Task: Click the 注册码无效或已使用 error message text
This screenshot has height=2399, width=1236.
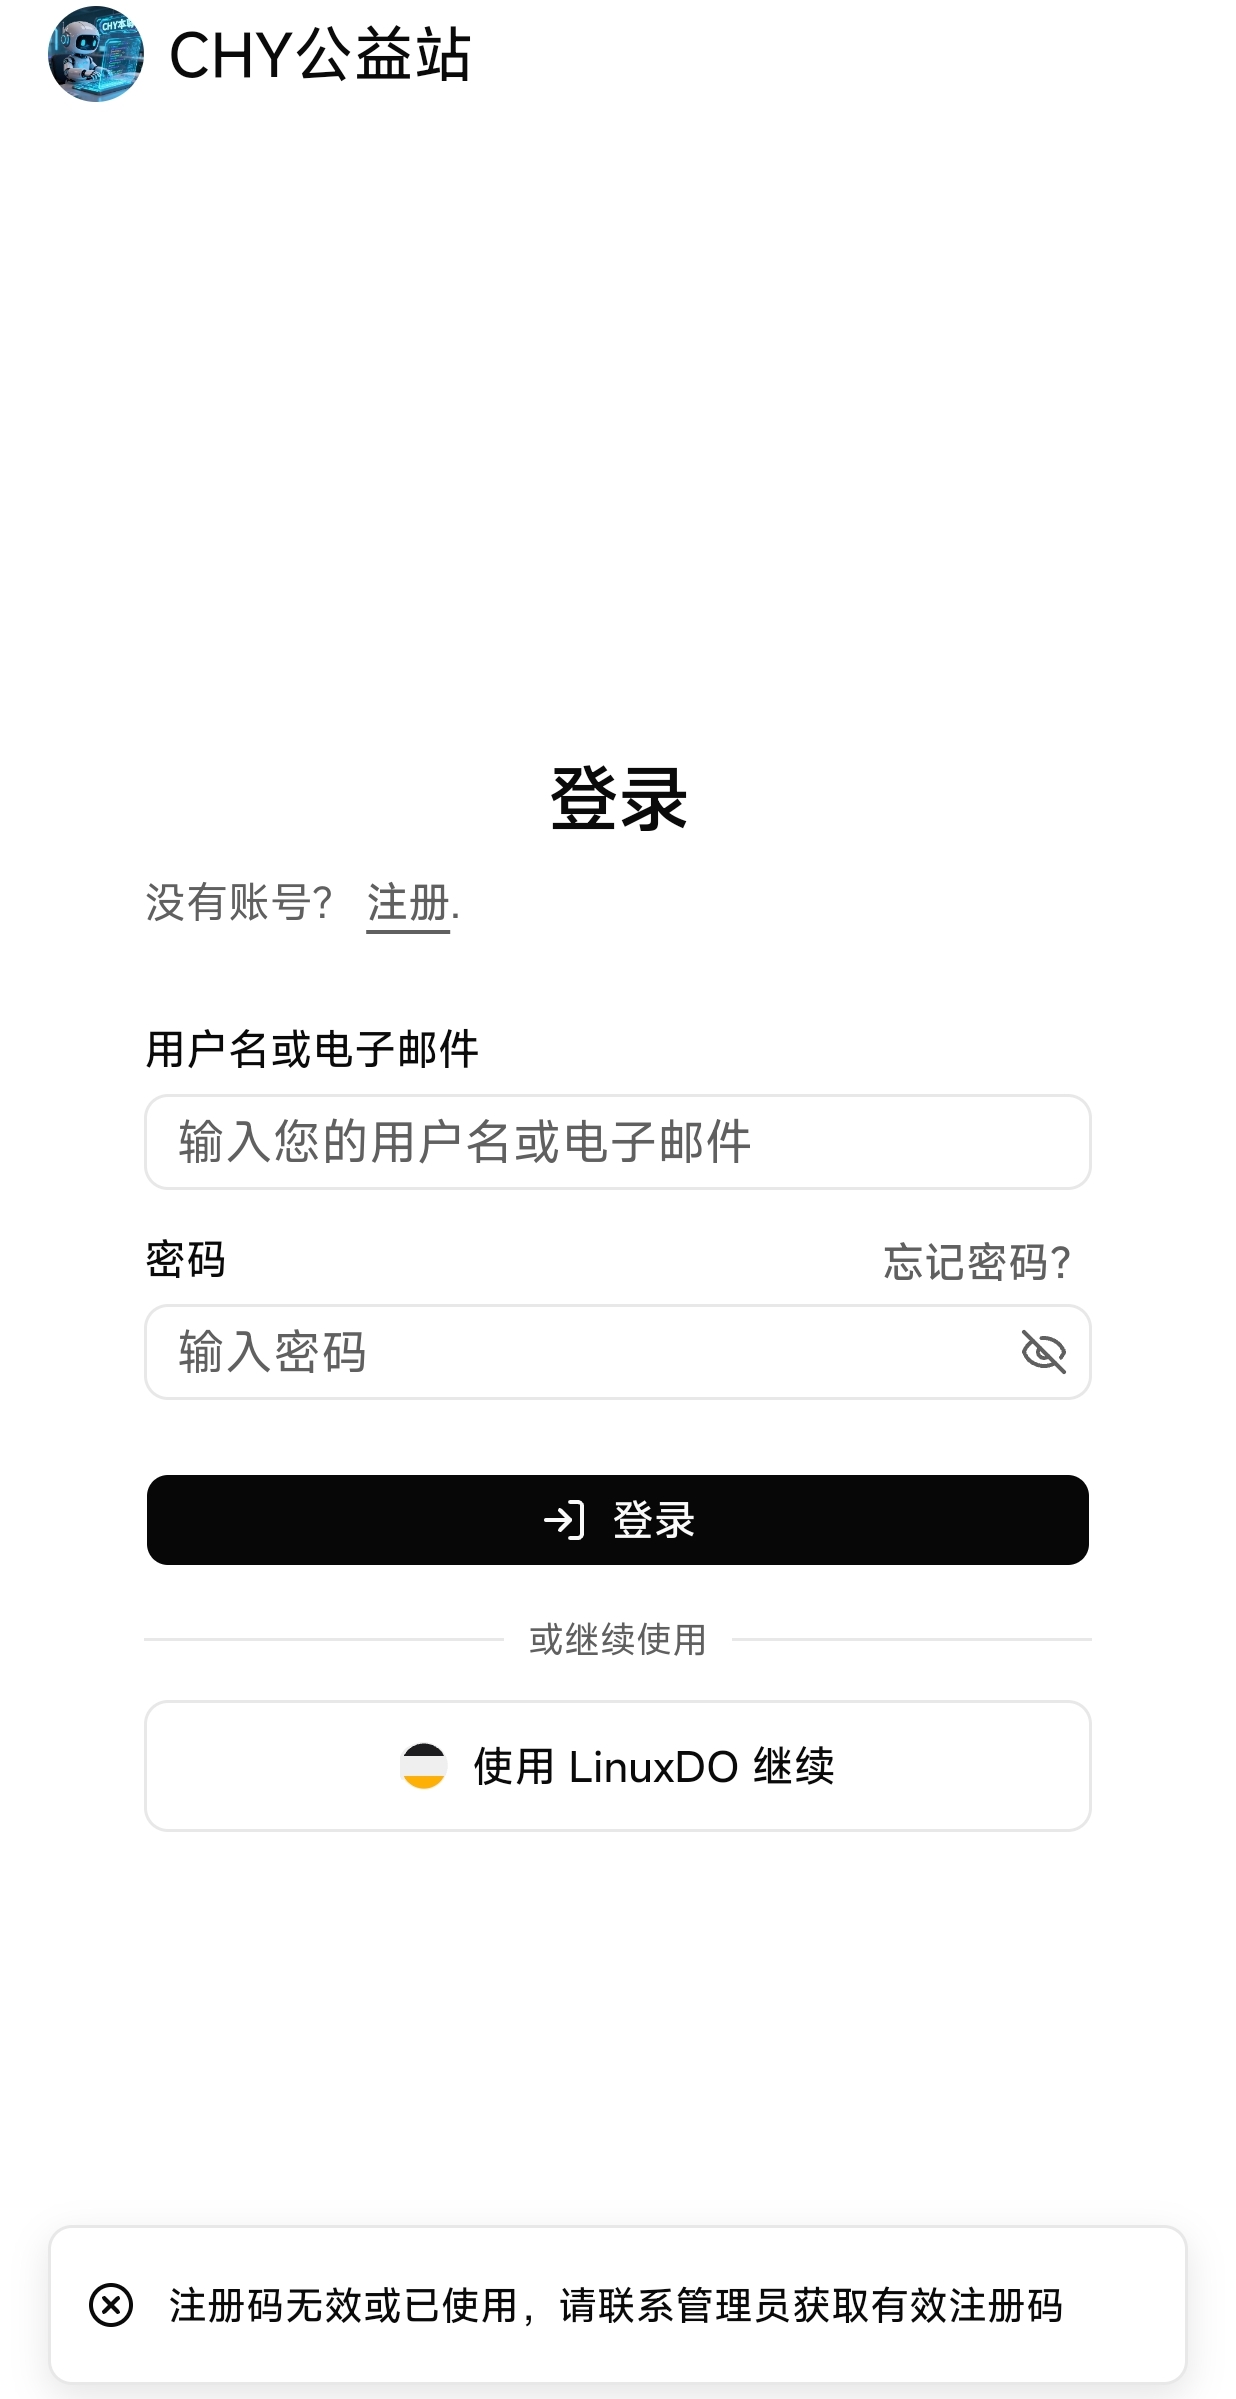Action: [344, 2306]
